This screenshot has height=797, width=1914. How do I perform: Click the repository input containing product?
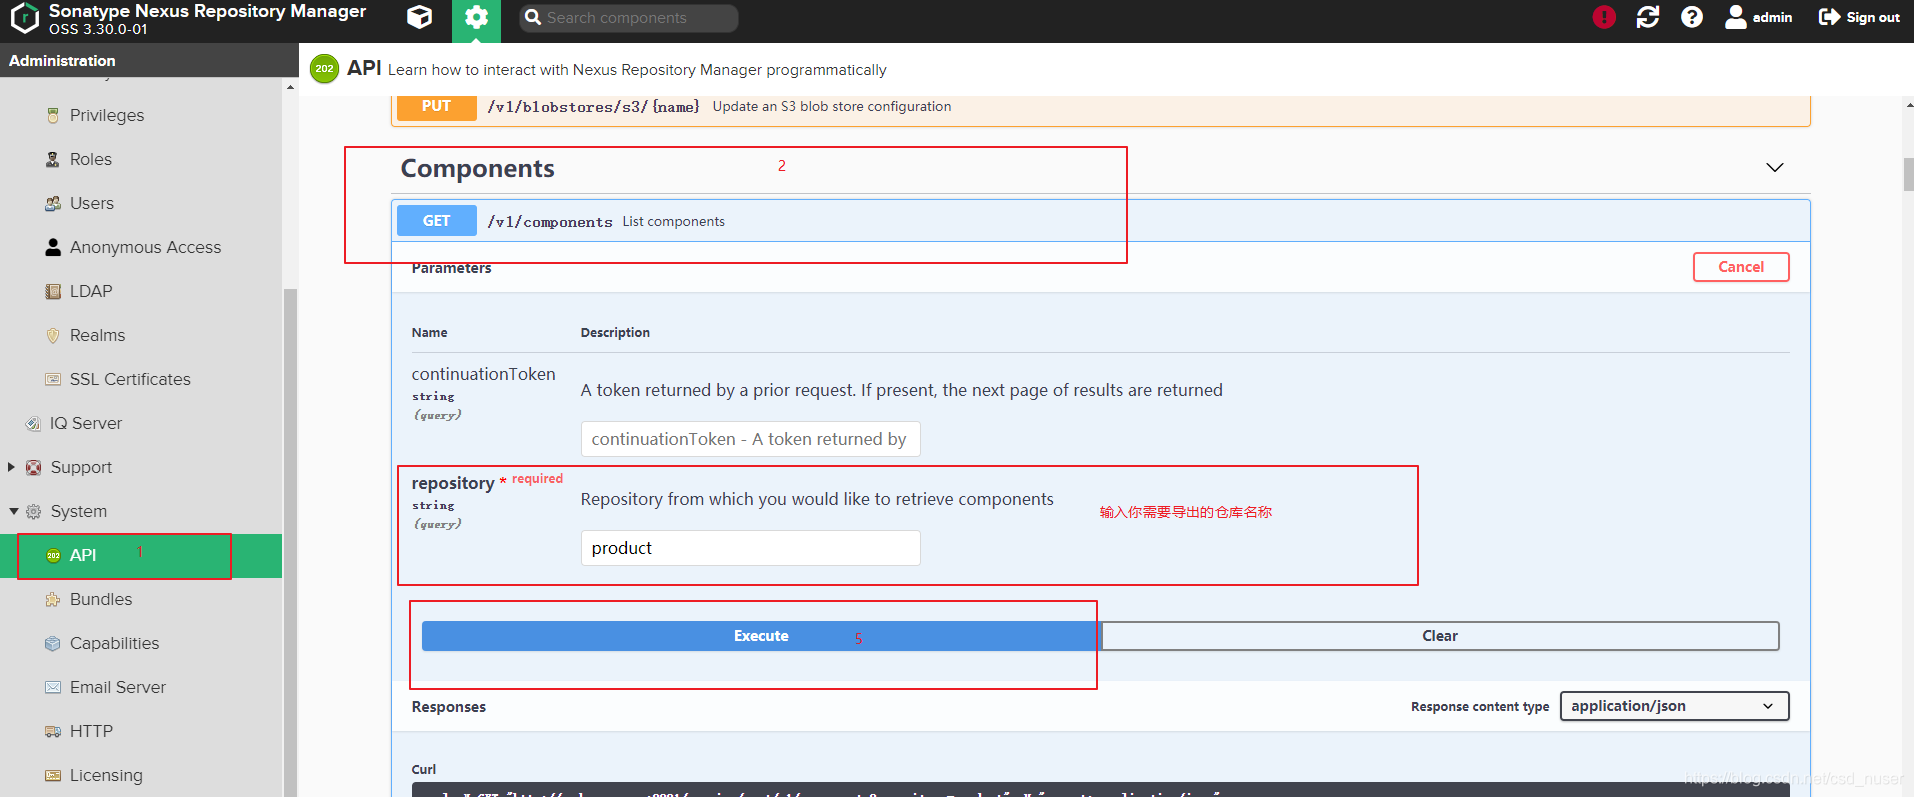pyautogui.click(x=750, y=548)
